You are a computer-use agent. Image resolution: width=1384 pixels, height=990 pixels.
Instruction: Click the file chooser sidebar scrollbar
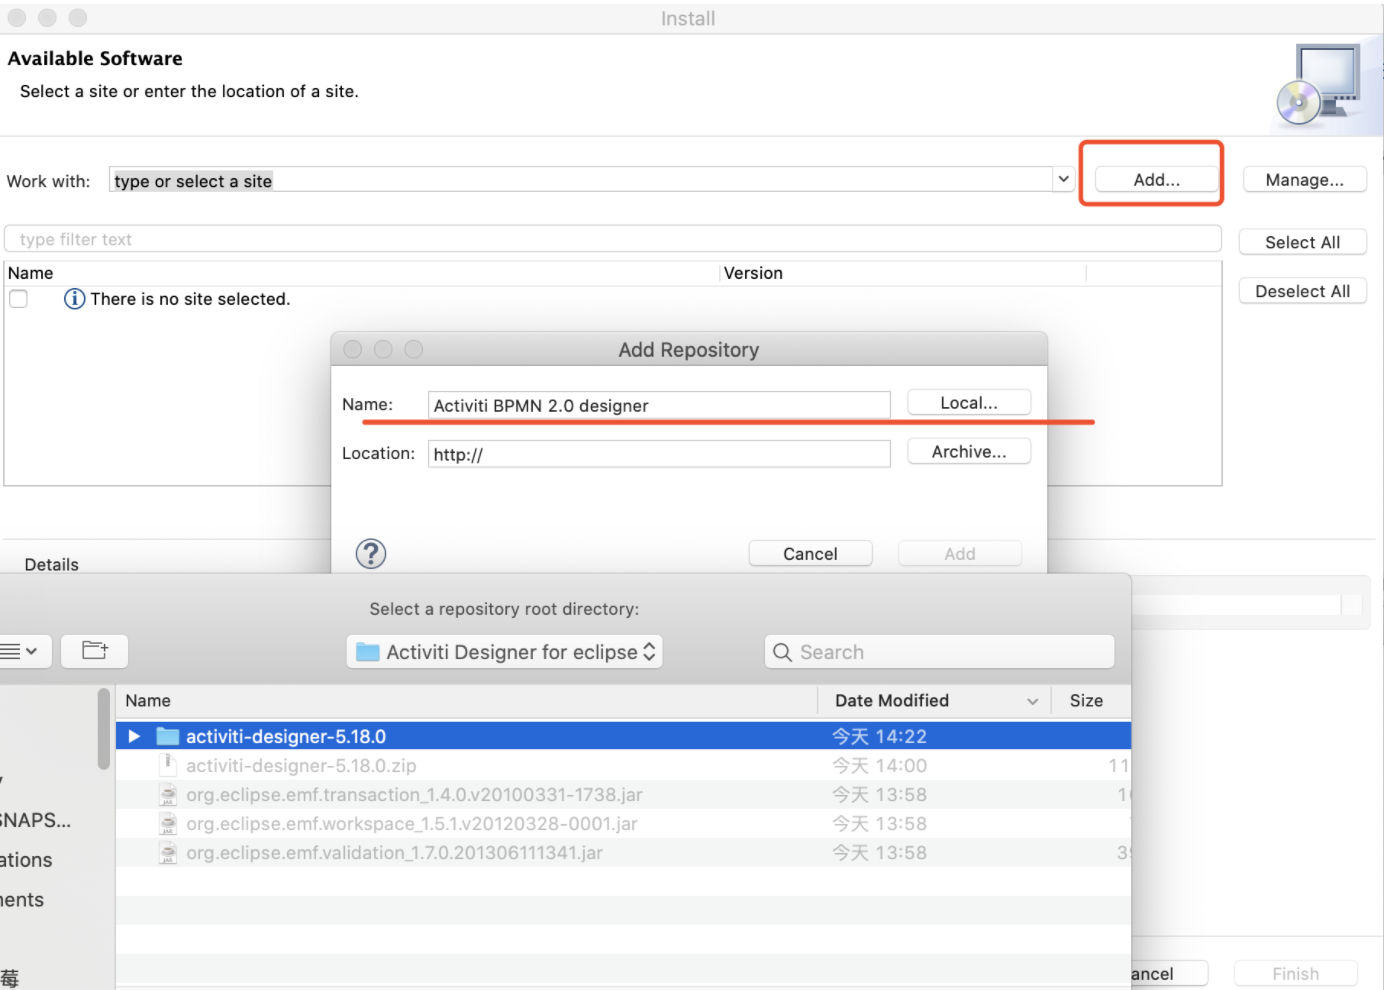click(103, 729)
